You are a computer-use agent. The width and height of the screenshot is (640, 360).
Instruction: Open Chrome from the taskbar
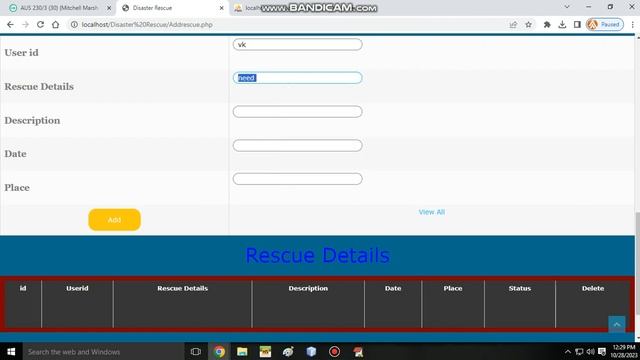(219, 351)
